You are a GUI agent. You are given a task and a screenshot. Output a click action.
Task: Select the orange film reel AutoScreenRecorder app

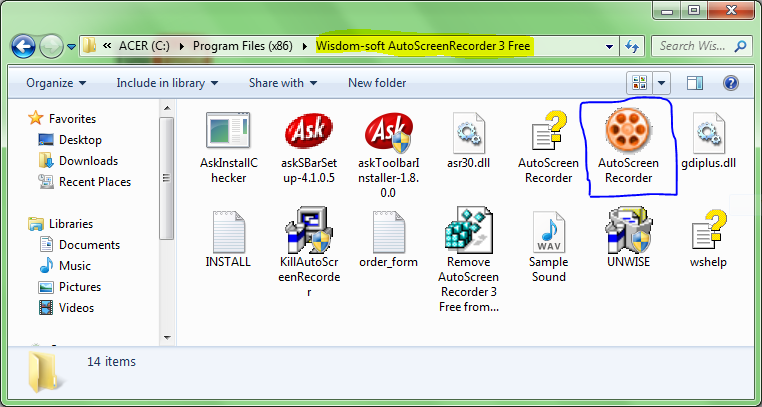[x=628, y=130]
